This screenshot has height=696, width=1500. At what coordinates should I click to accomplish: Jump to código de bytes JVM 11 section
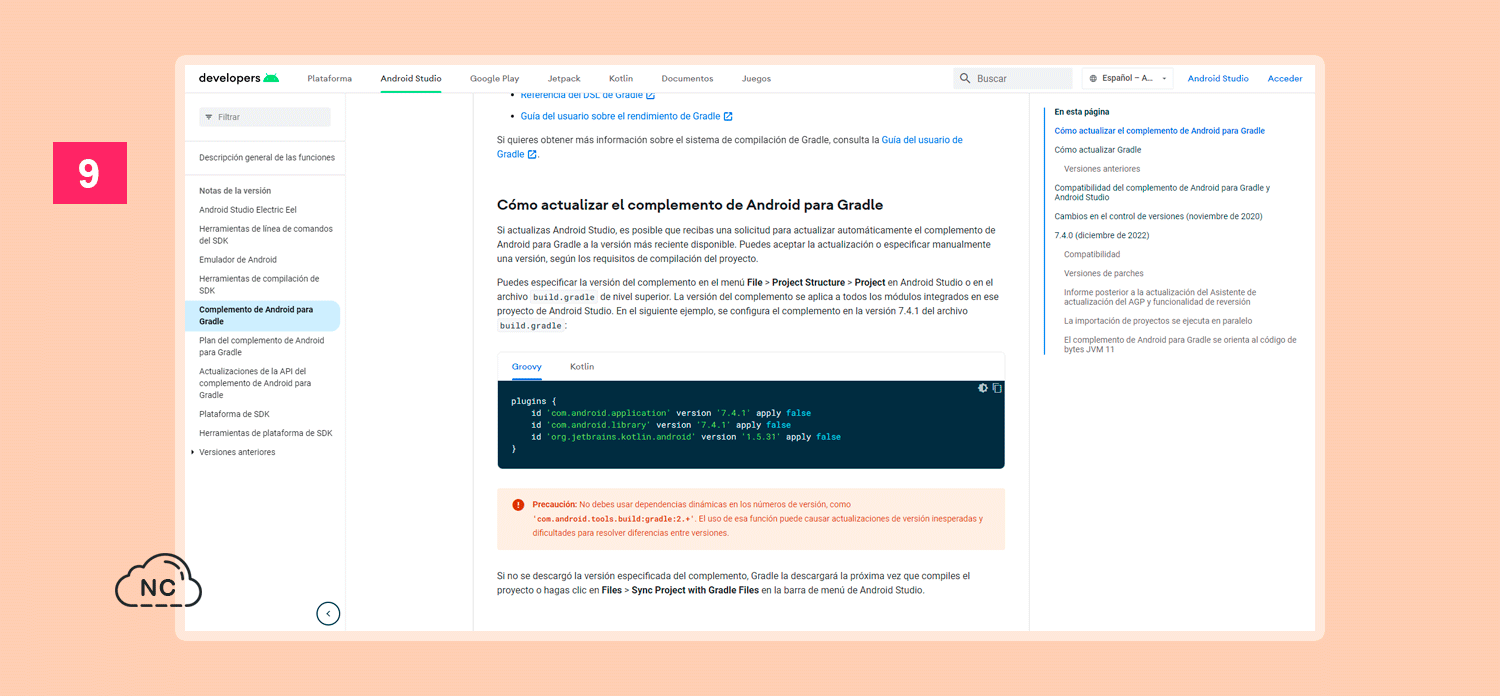pos(1180,345)
